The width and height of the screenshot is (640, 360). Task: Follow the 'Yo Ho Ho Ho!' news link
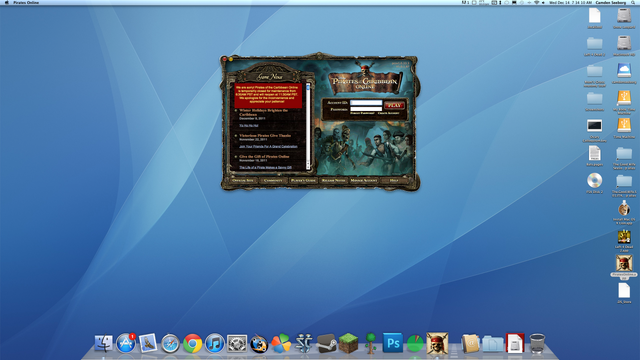tap(249, 125)
